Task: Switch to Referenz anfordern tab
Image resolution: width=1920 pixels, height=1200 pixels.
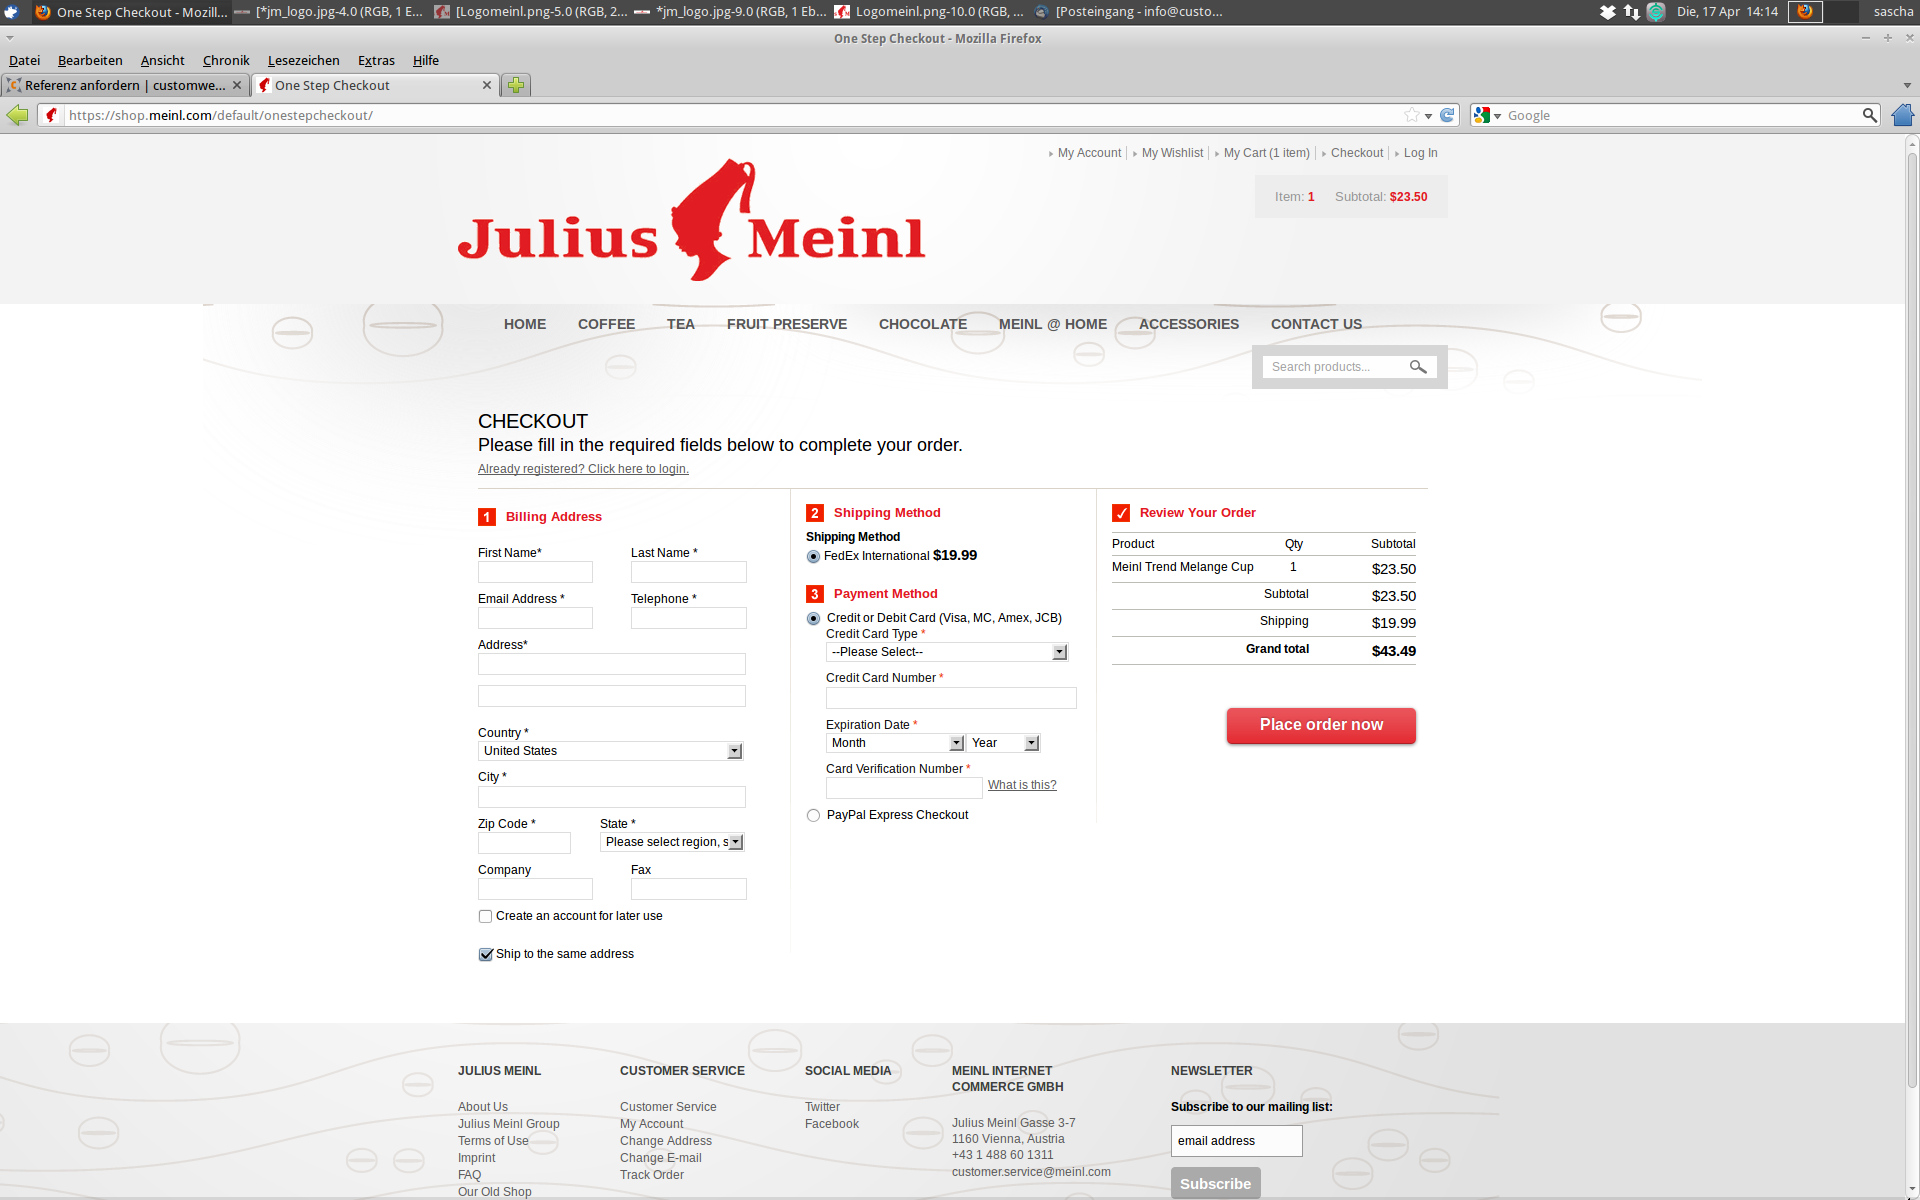Action: (125, 85)
